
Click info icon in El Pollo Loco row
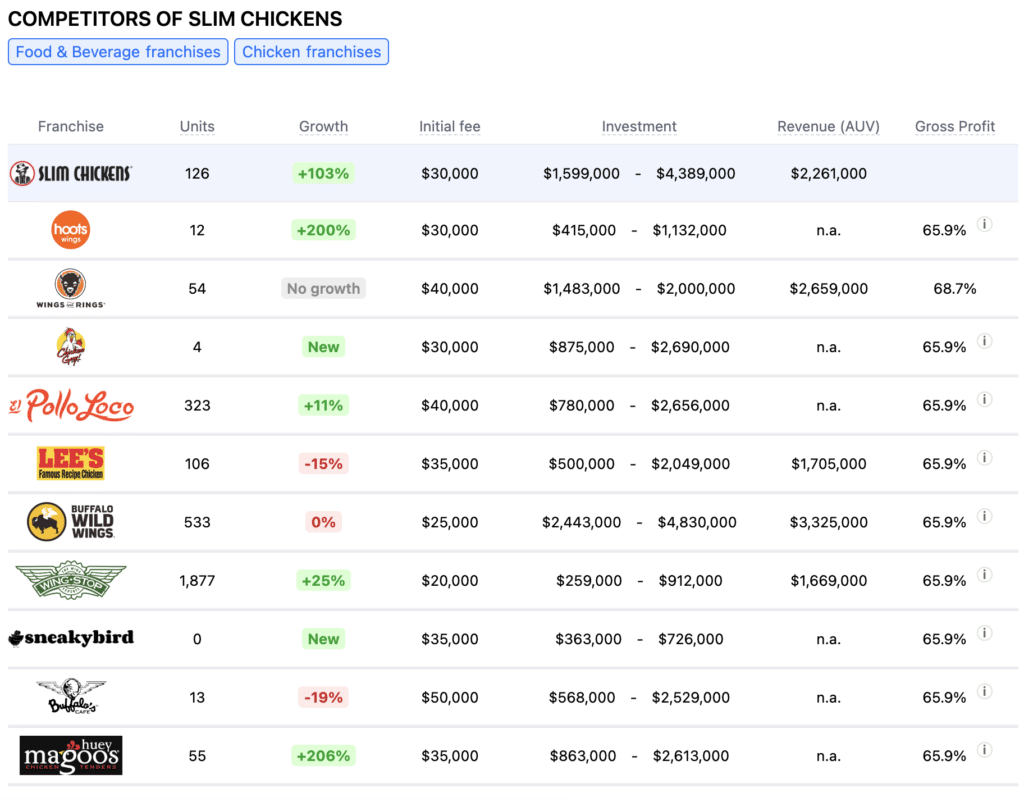tap(985, 399)
